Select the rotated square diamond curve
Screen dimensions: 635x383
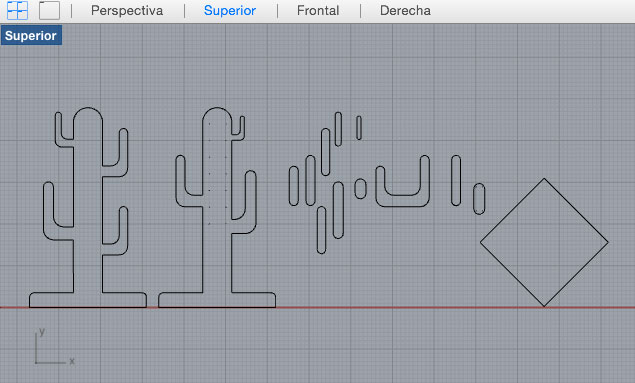click(512, 211)
